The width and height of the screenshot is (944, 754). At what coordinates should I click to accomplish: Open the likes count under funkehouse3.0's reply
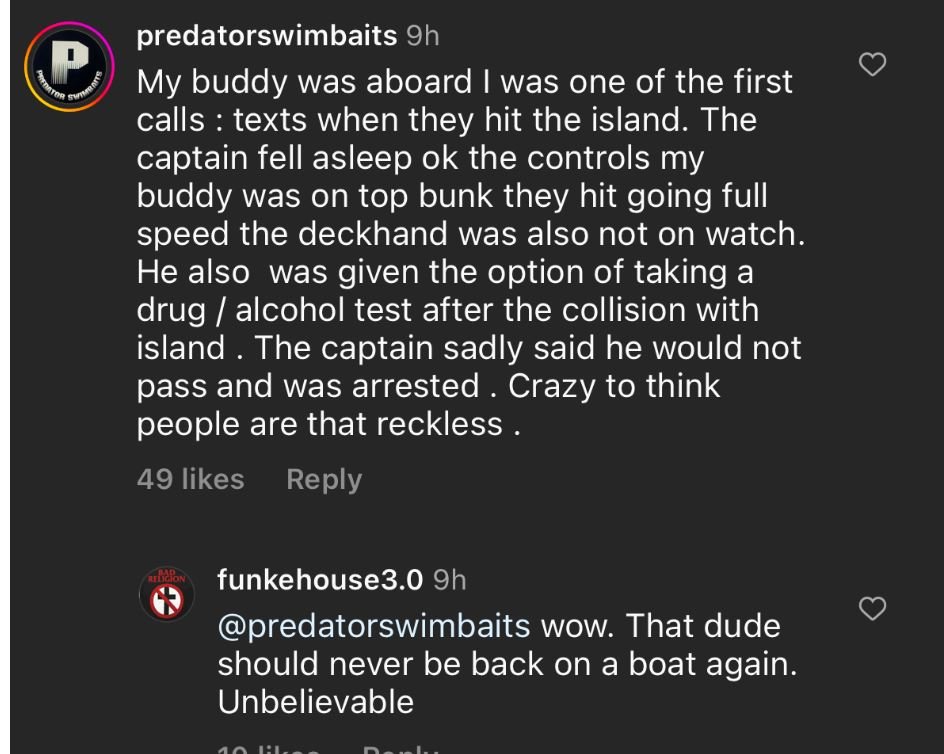point(269,748)
